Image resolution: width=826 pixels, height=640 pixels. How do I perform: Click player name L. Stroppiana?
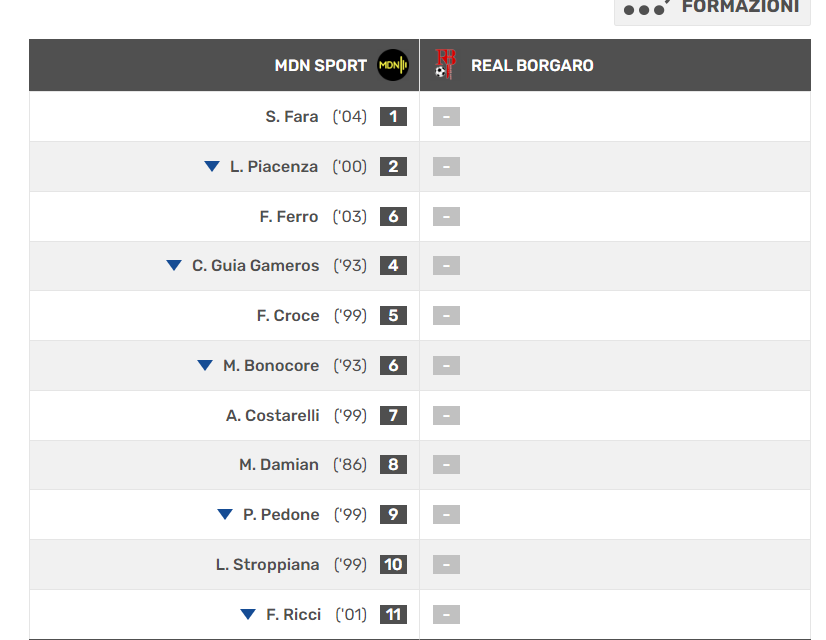click(267, 565)
